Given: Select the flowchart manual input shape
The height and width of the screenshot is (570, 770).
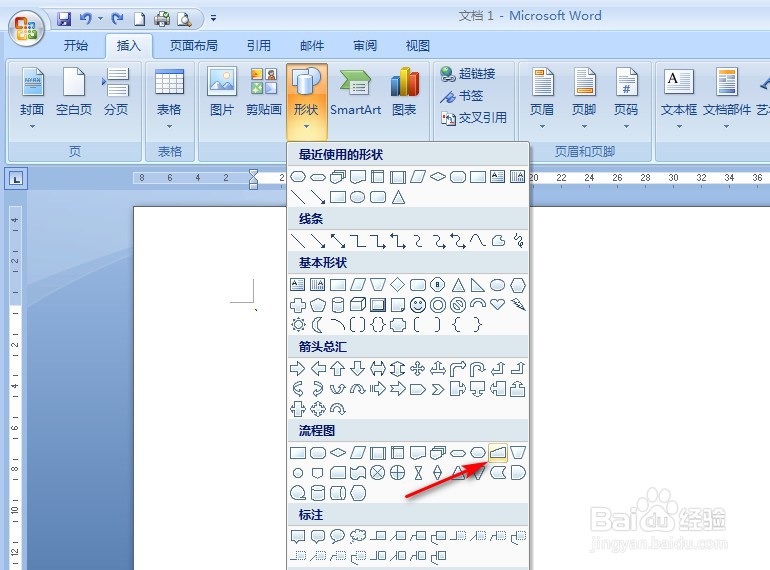Looking at the screenshot, I should pyautogui.click(x=497, y=452).
